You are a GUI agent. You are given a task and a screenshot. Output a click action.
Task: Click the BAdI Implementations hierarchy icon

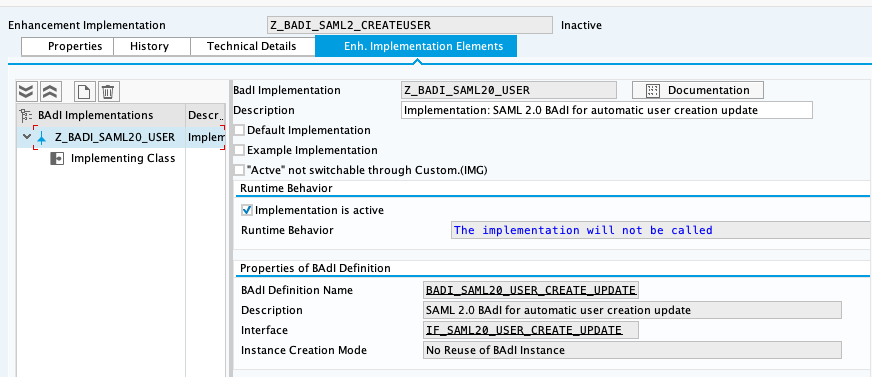26,116
